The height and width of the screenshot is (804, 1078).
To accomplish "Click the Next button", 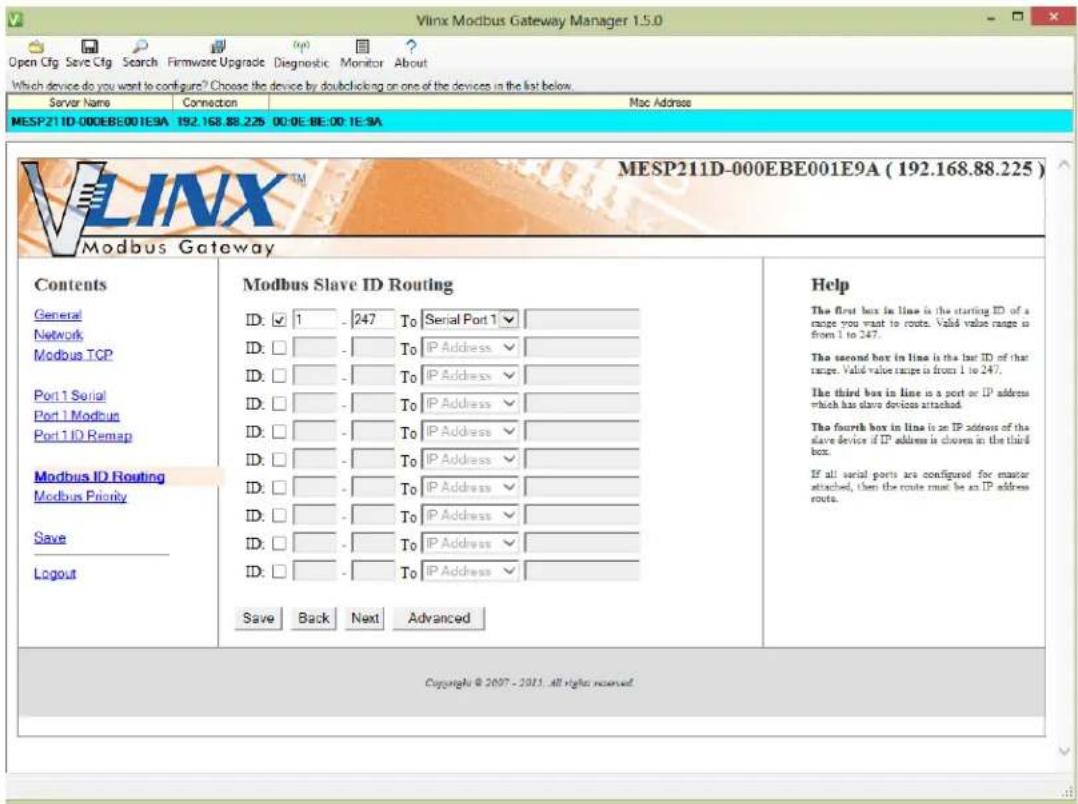I will pos(365,618).
